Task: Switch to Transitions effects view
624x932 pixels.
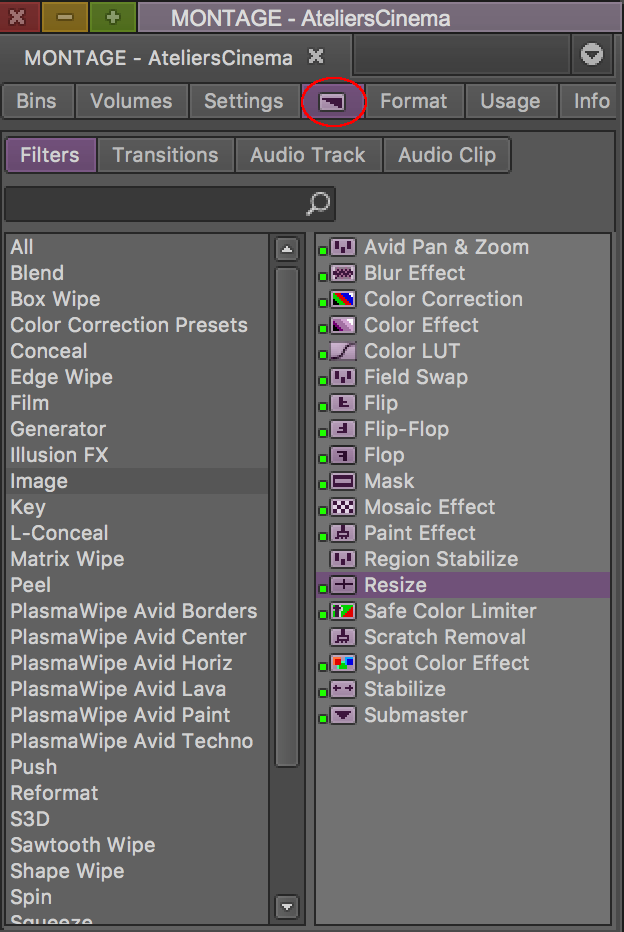Action: pos(165,155)
